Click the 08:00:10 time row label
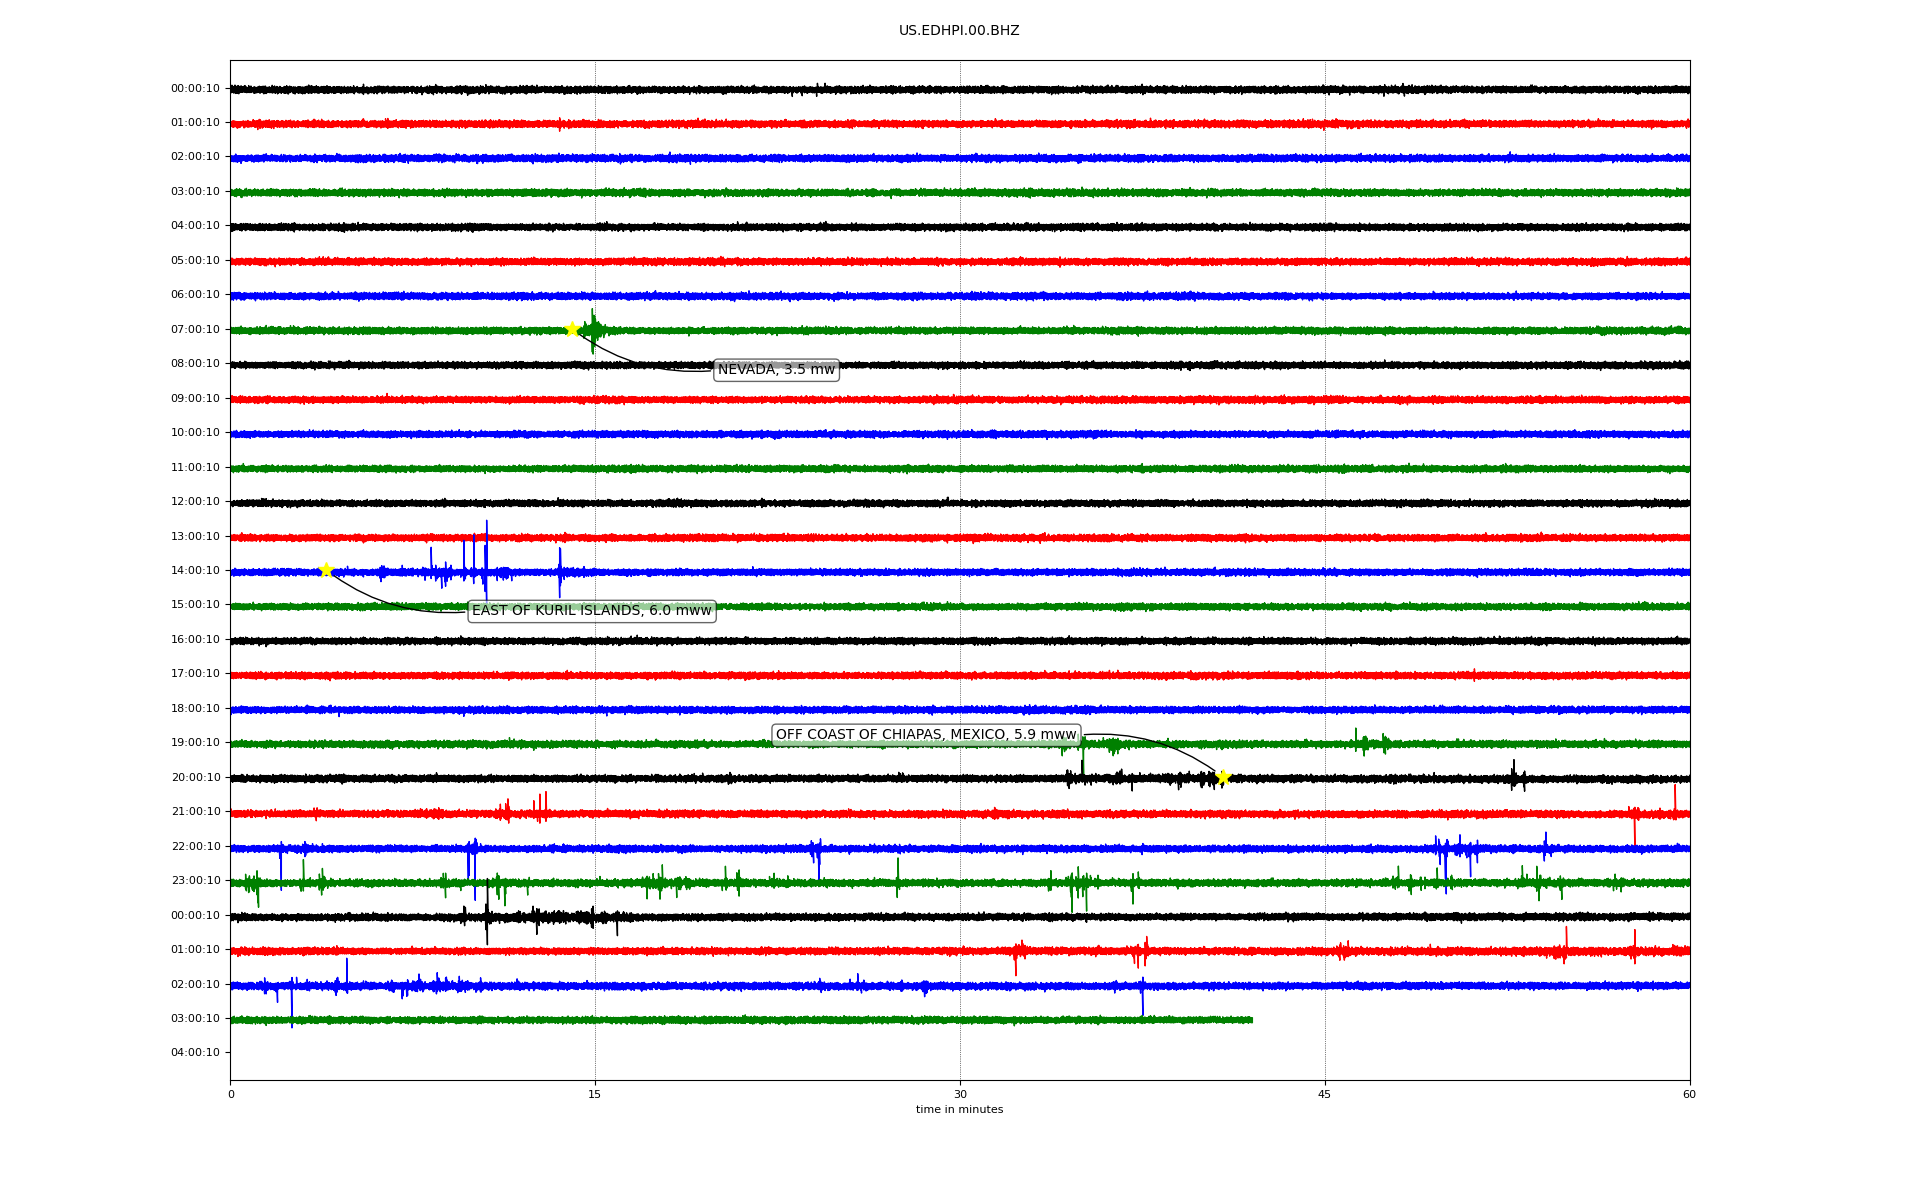Screen dimensions: 1920x1200 195,363
